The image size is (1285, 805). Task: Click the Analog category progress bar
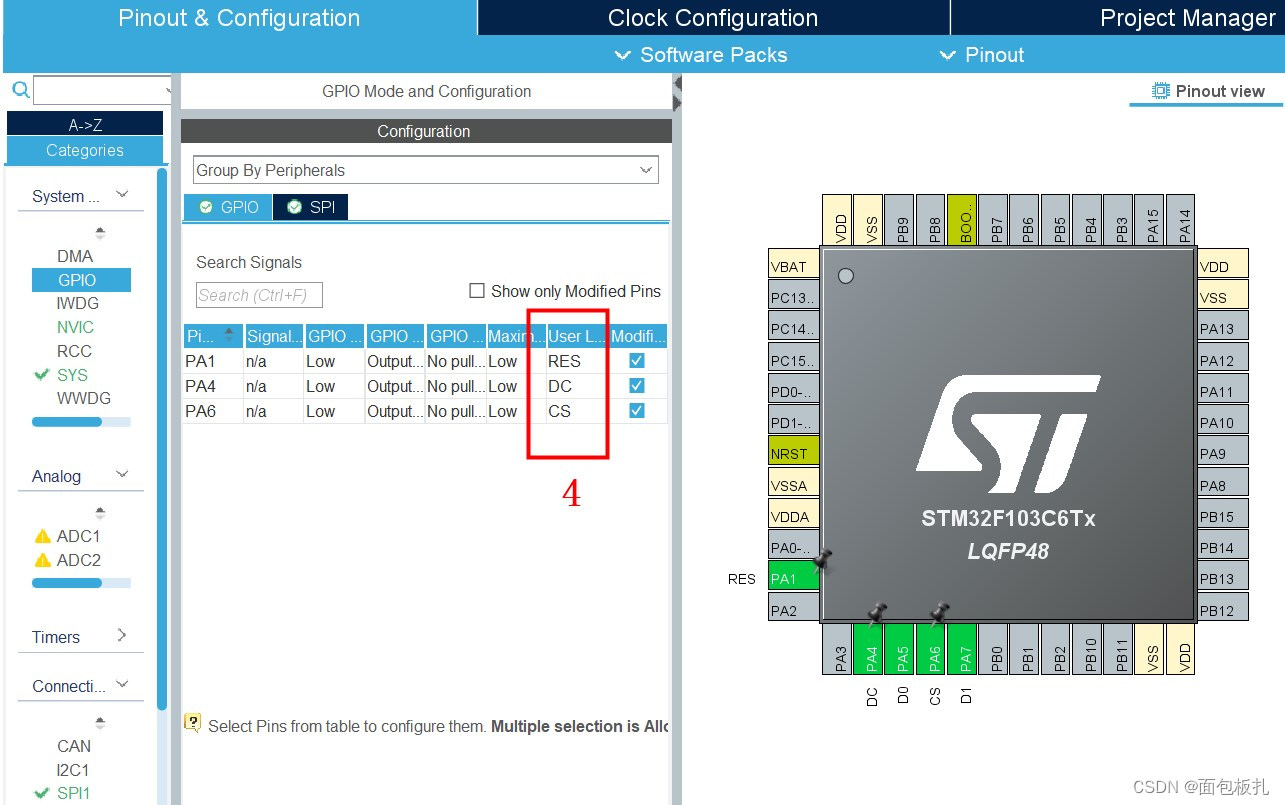(x=81, y=583)
